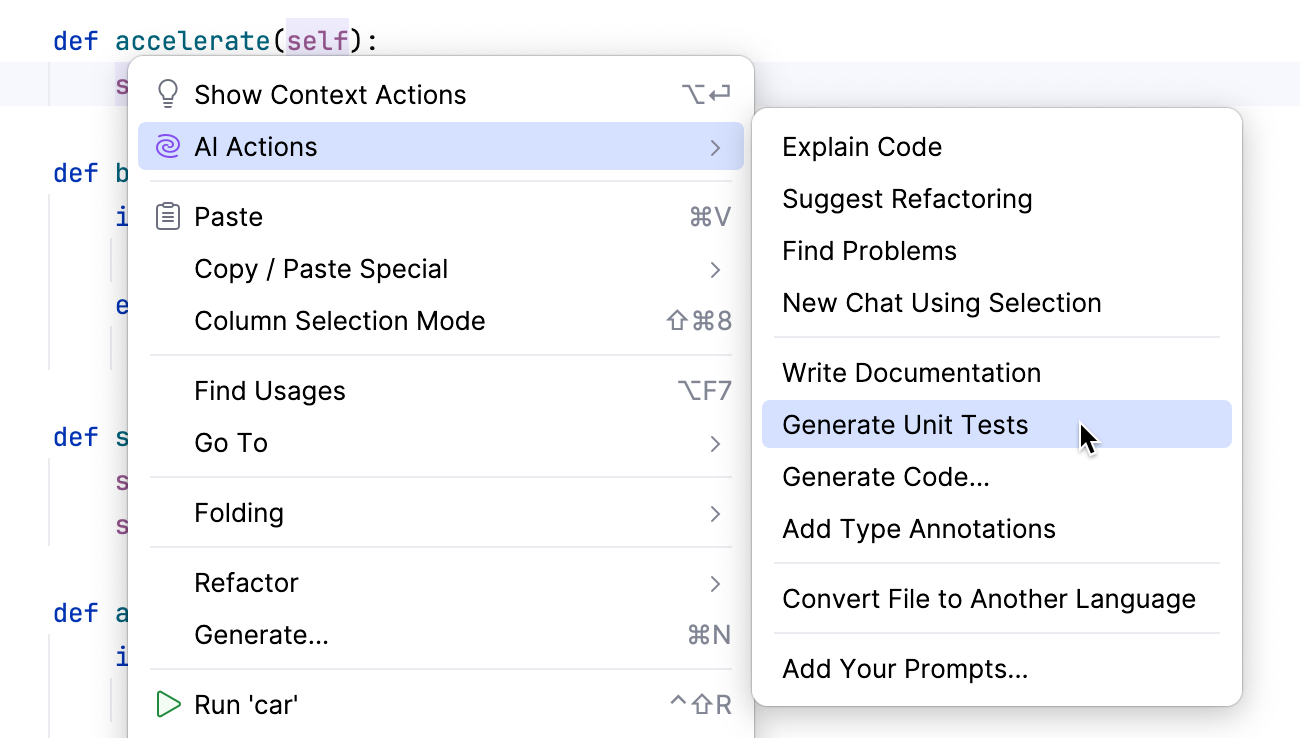Viewport: 1300px width, 738px height.
Task: Choose Find Problems
Action: pyautogui.click(x=868, y=251)
